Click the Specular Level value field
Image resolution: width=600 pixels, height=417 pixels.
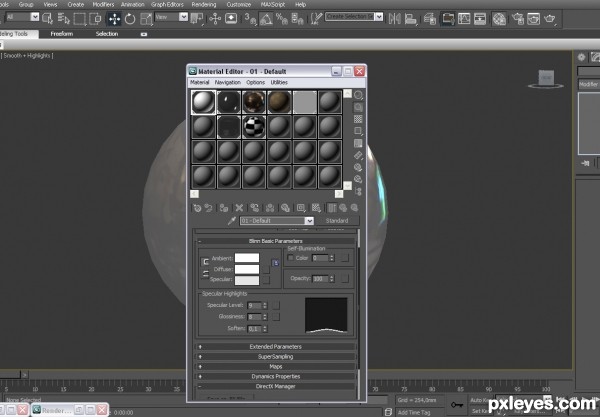254,305
